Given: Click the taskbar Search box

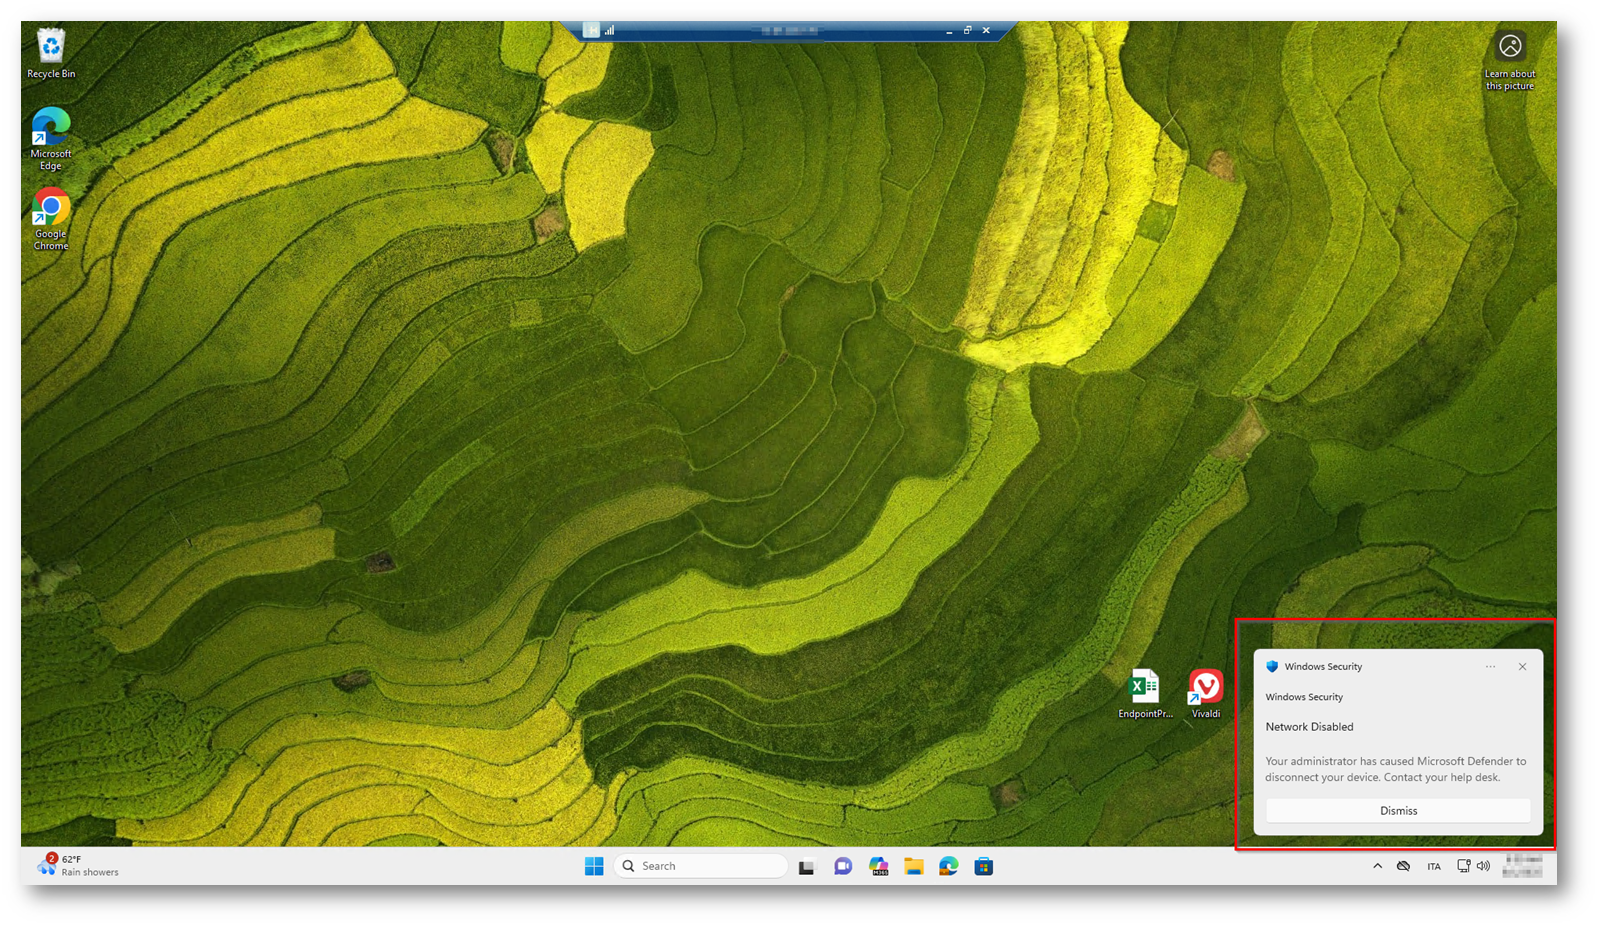Looking at the screenshot, I should [700, 866].
